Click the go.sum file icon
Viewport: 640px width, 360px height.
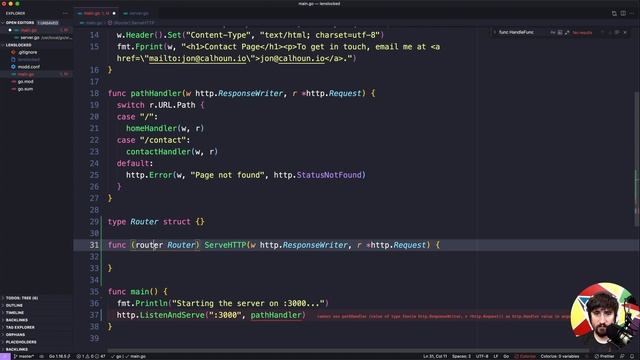(x=13, y=89)
